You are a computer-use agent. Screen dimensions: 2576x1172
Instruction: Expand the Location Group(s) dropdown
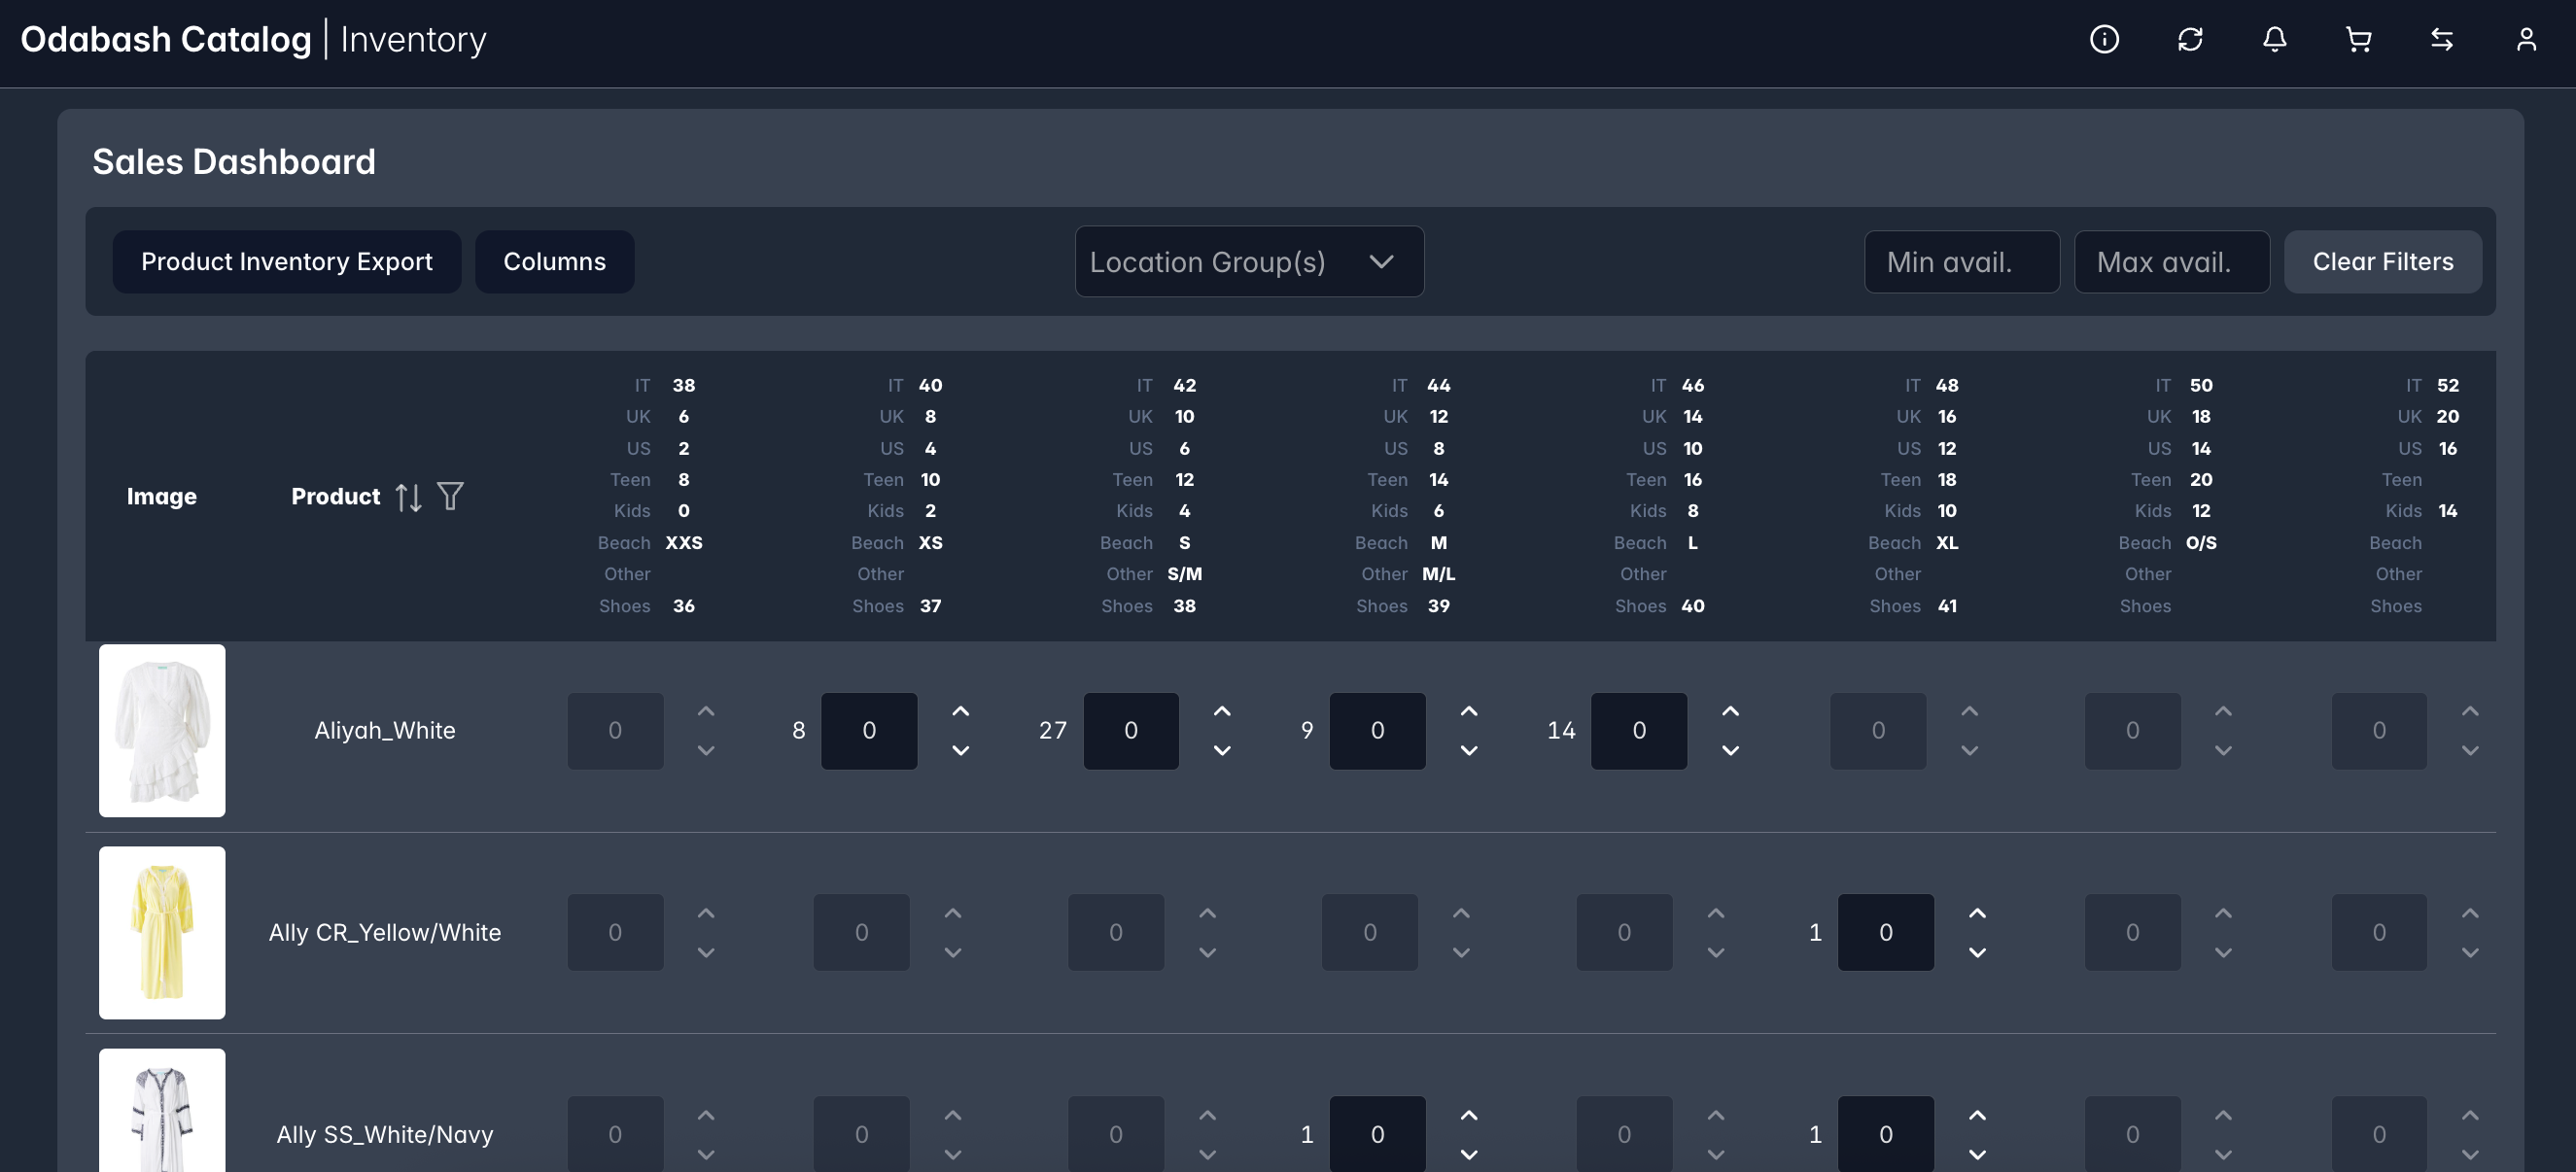[1249, 262]
